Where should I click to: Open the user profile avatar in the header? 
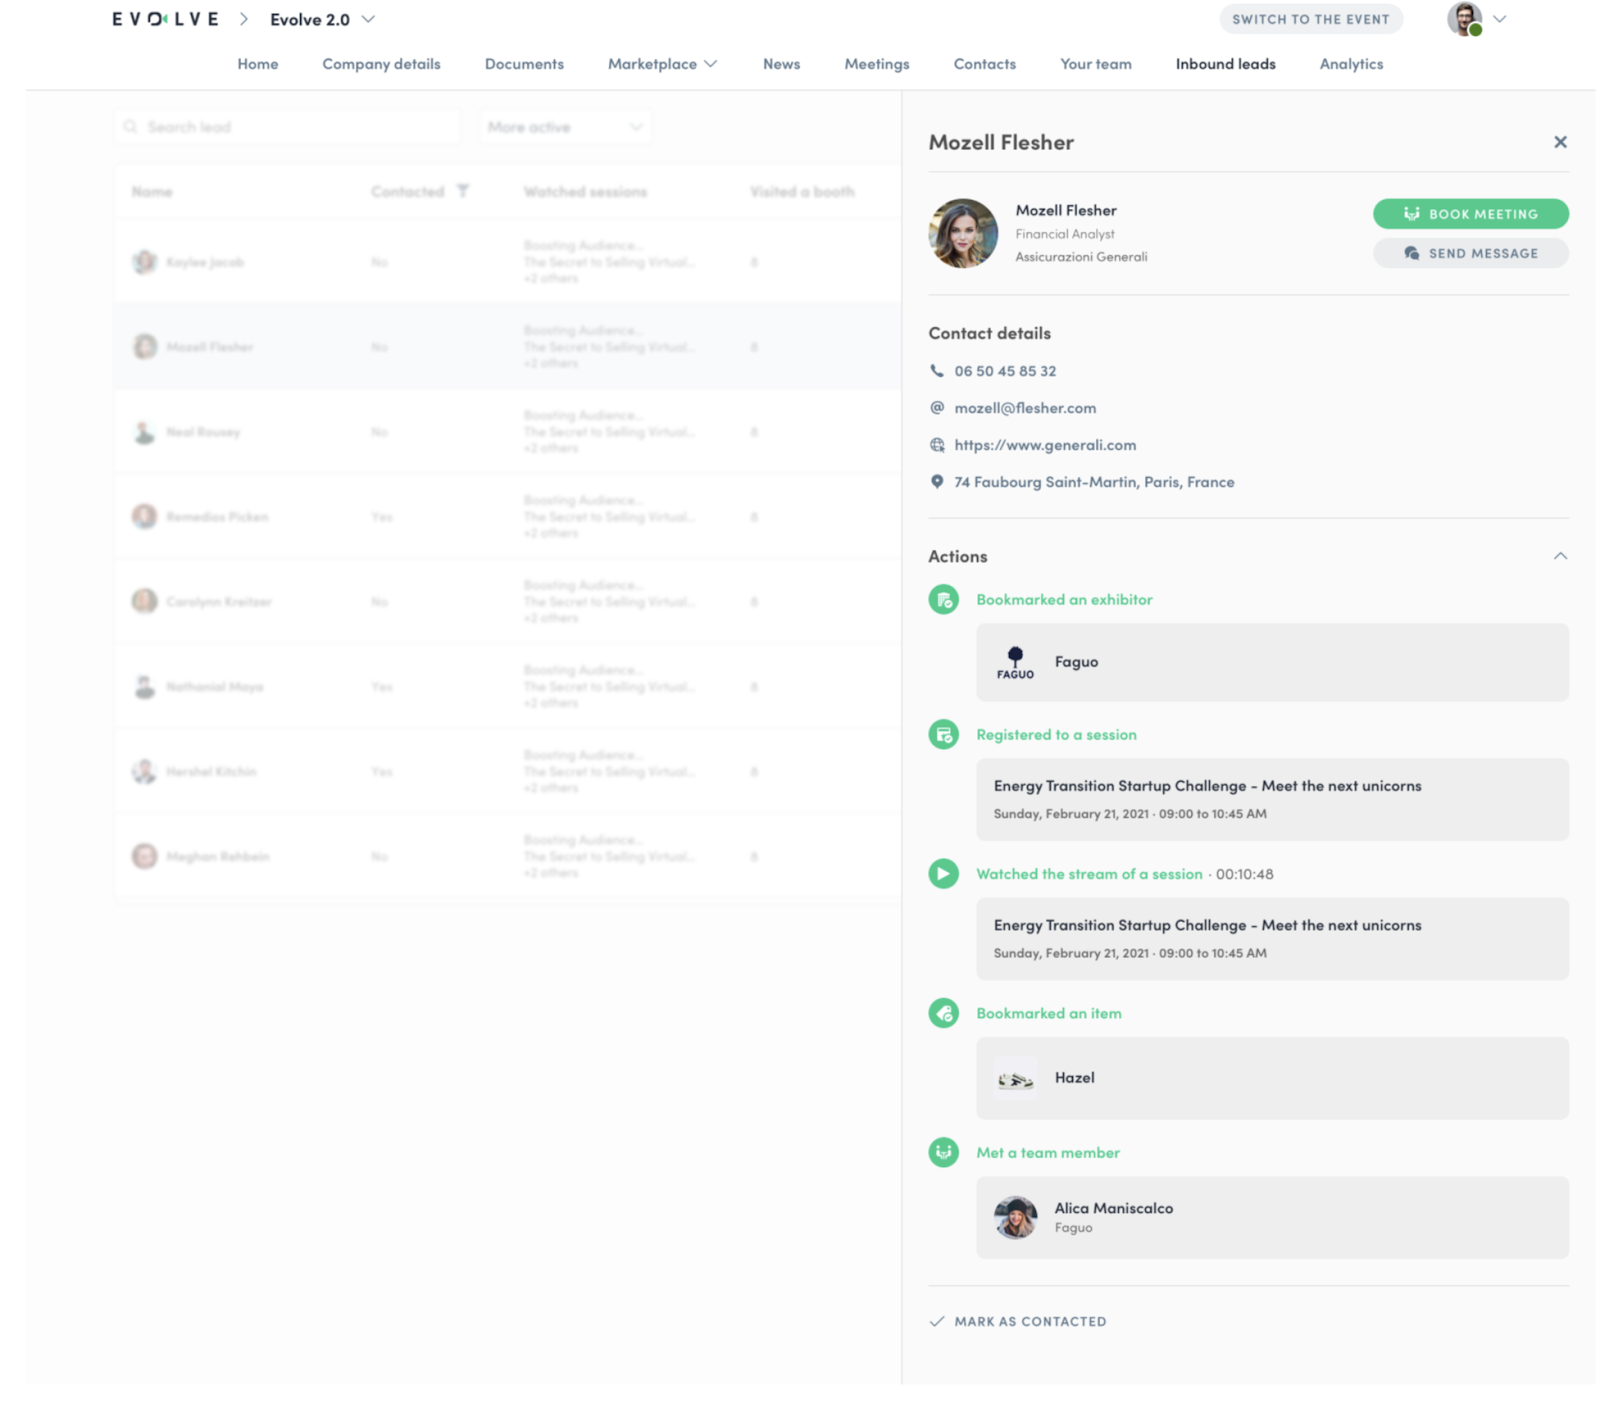point(1464,19)
